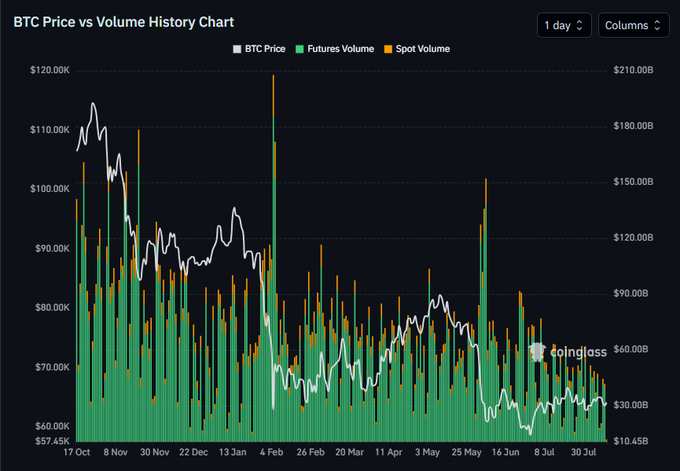Click the 16 Jun date label
The image size is (680, 471).
(x=505, y=452)
